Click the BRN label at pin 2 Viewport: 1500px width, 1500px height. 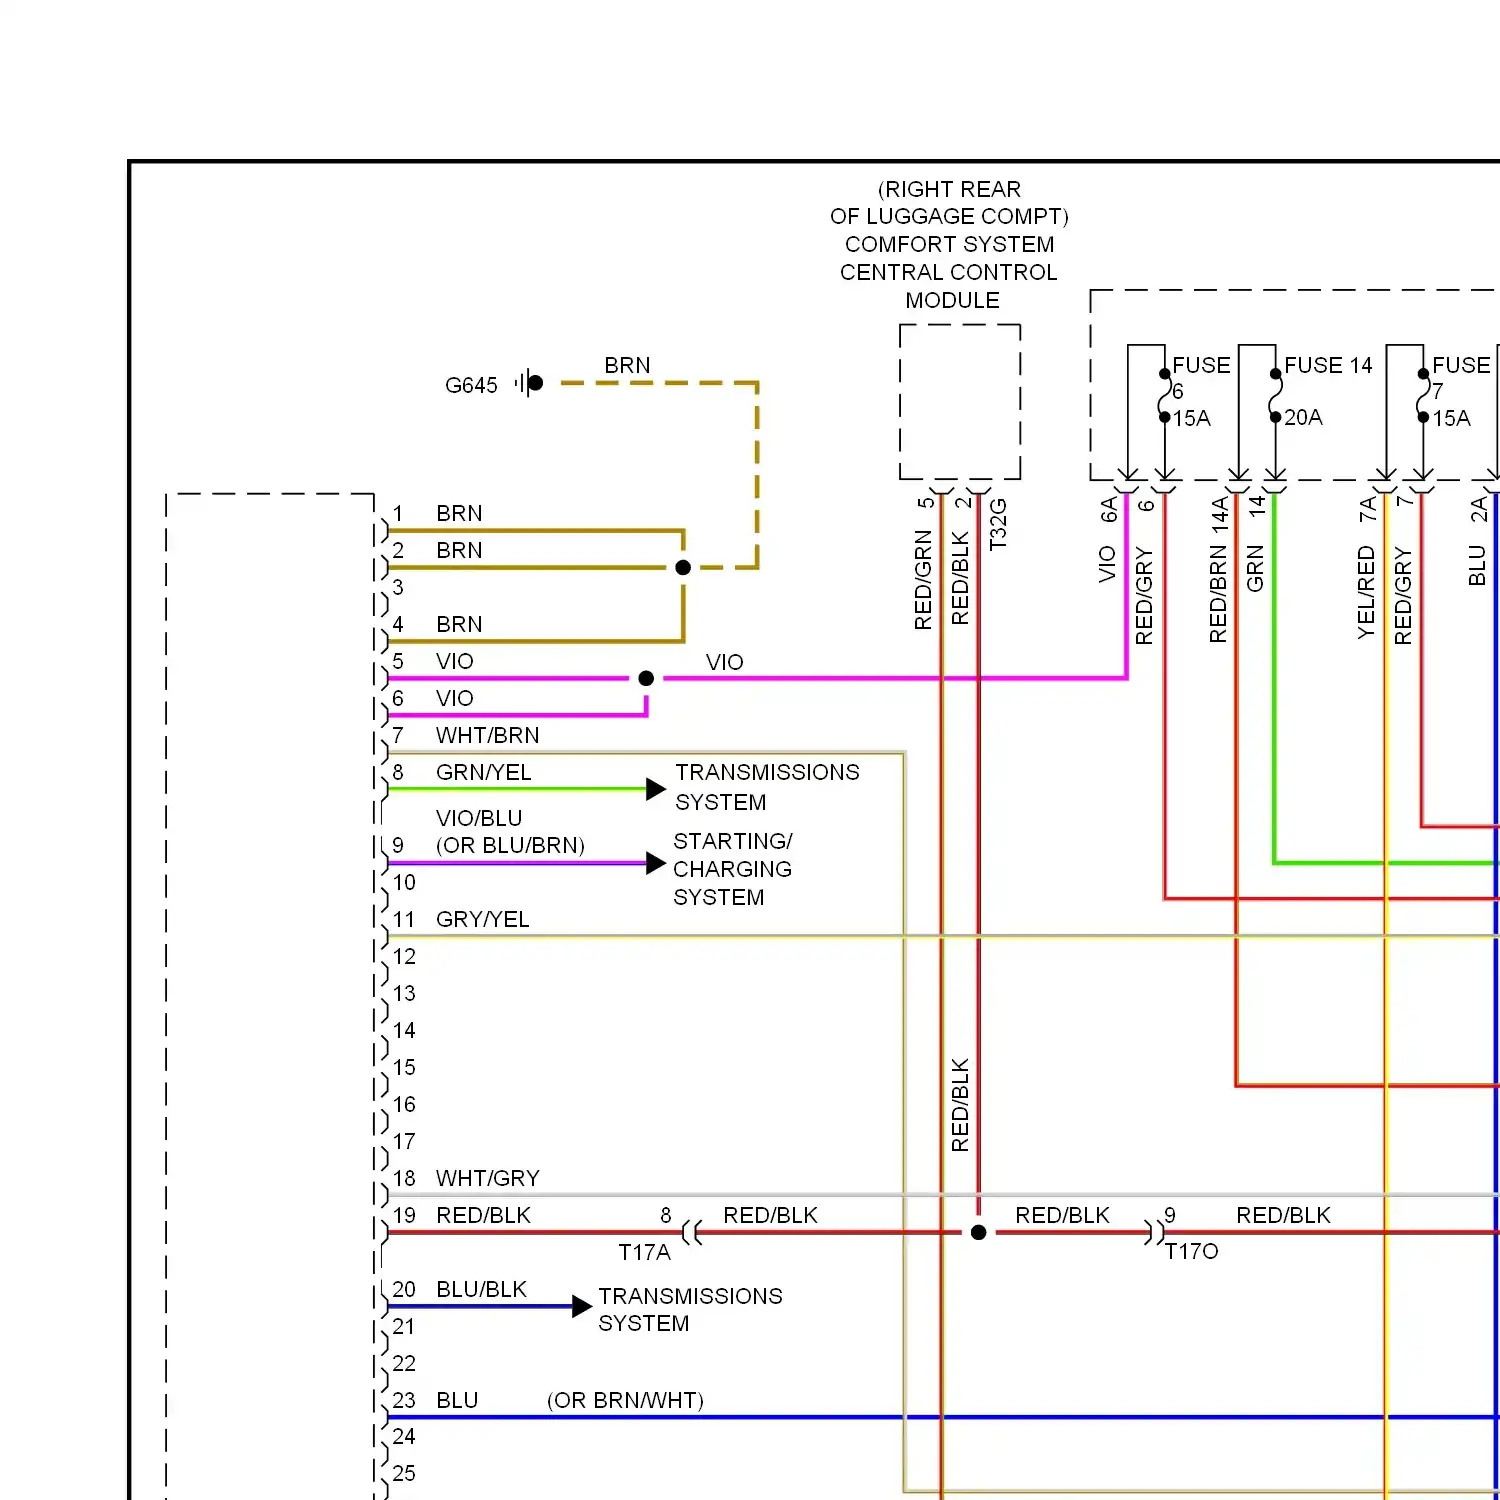(459, 550)
